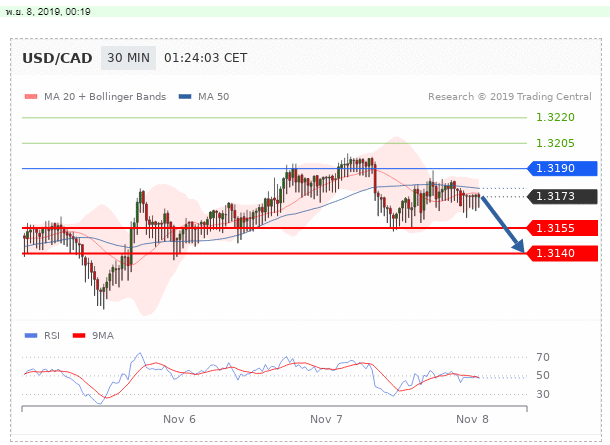
Task: Click the blue 1.3190 pivot price tag
Action: click(x=562, y=168)
